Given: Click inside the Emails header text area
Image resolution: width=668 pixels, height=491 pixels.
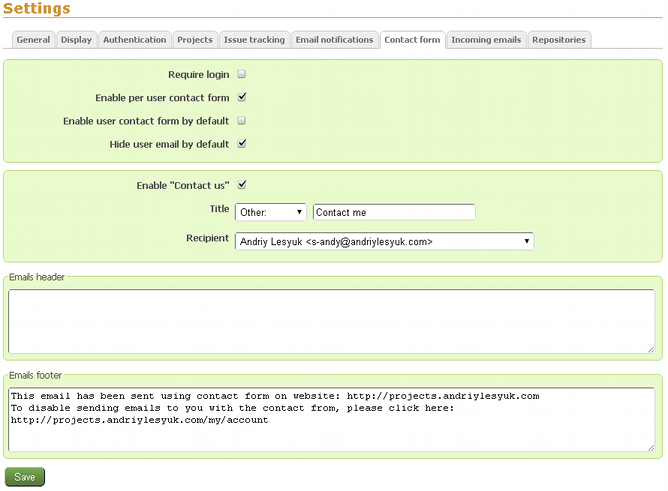Looking at the screenshot, I should [x=331, y=321].
